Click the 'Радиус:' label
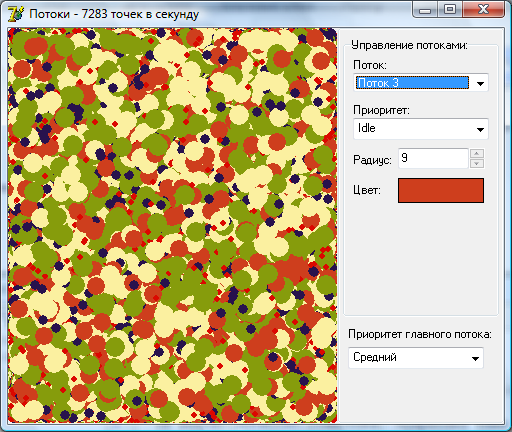The width and height of the screenshot is (512, 432). click(x=372, y=160)
